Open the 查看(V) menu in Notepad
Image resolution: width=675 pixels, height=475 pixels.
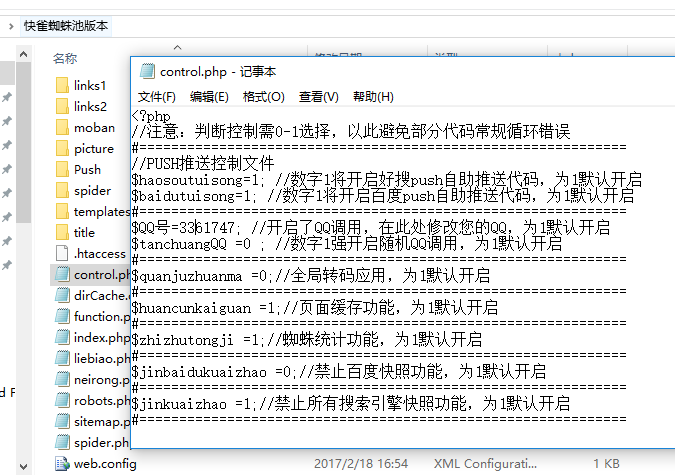pos(319,97)
